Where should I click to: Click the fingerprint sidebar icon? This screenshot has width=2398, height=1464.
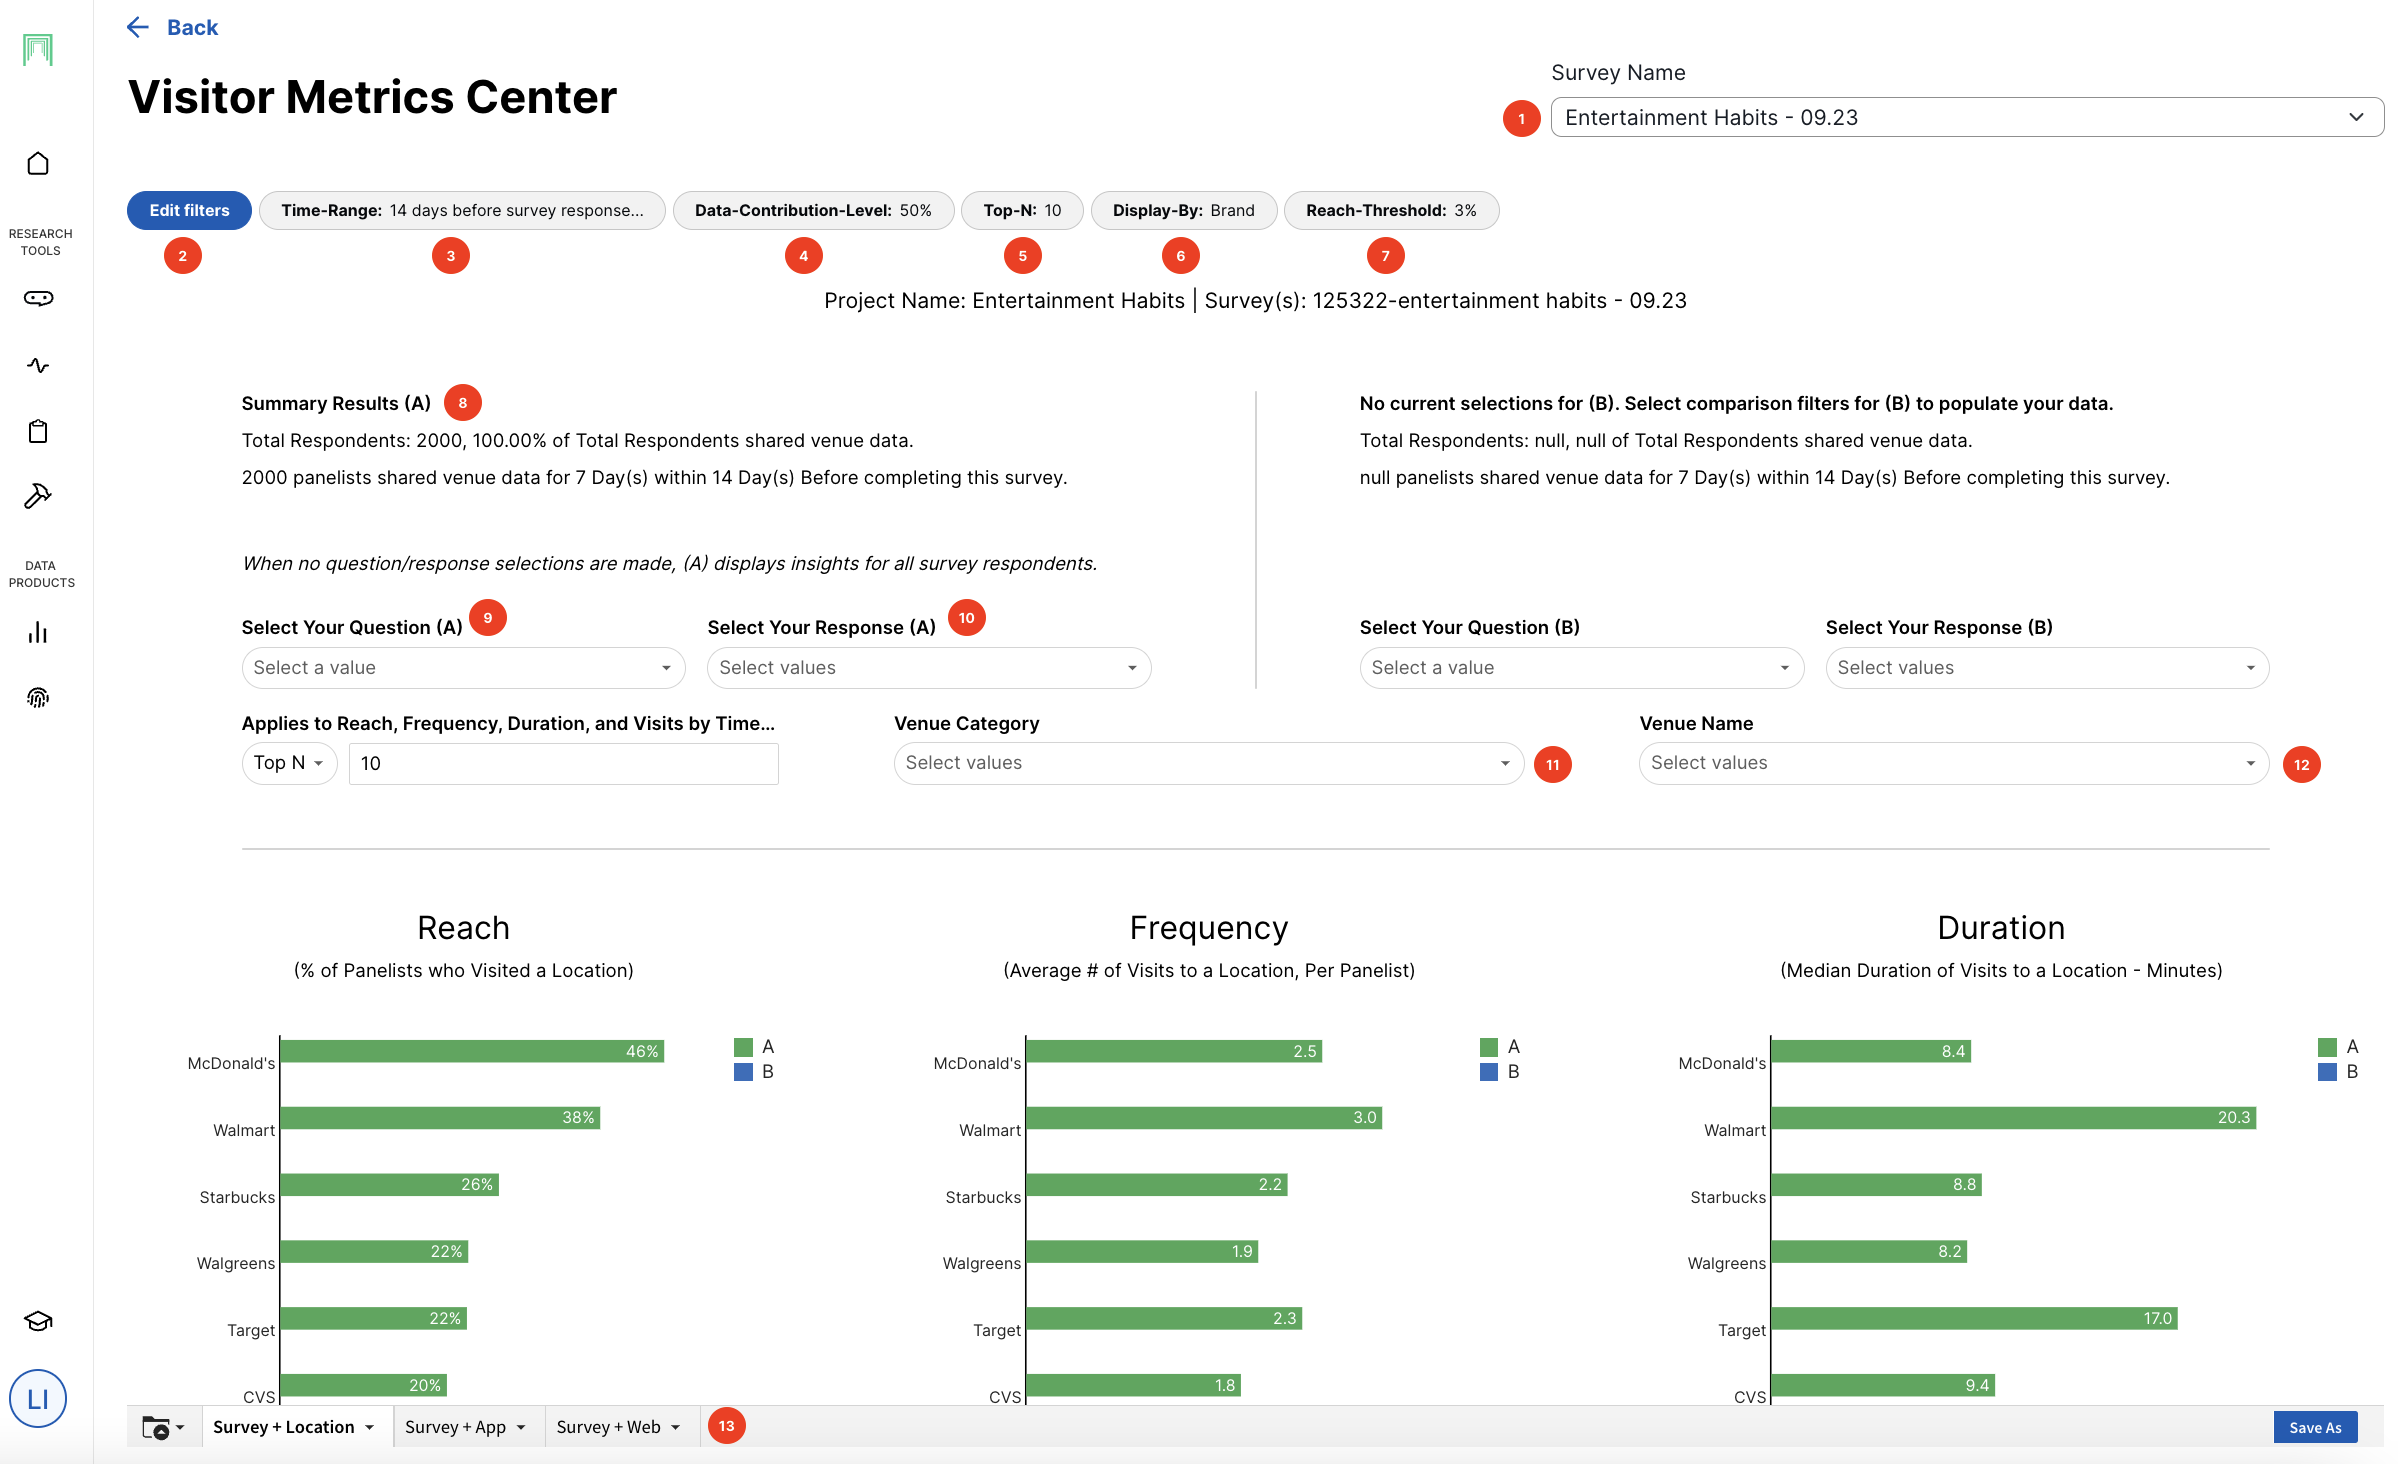(x=38, y=698)
